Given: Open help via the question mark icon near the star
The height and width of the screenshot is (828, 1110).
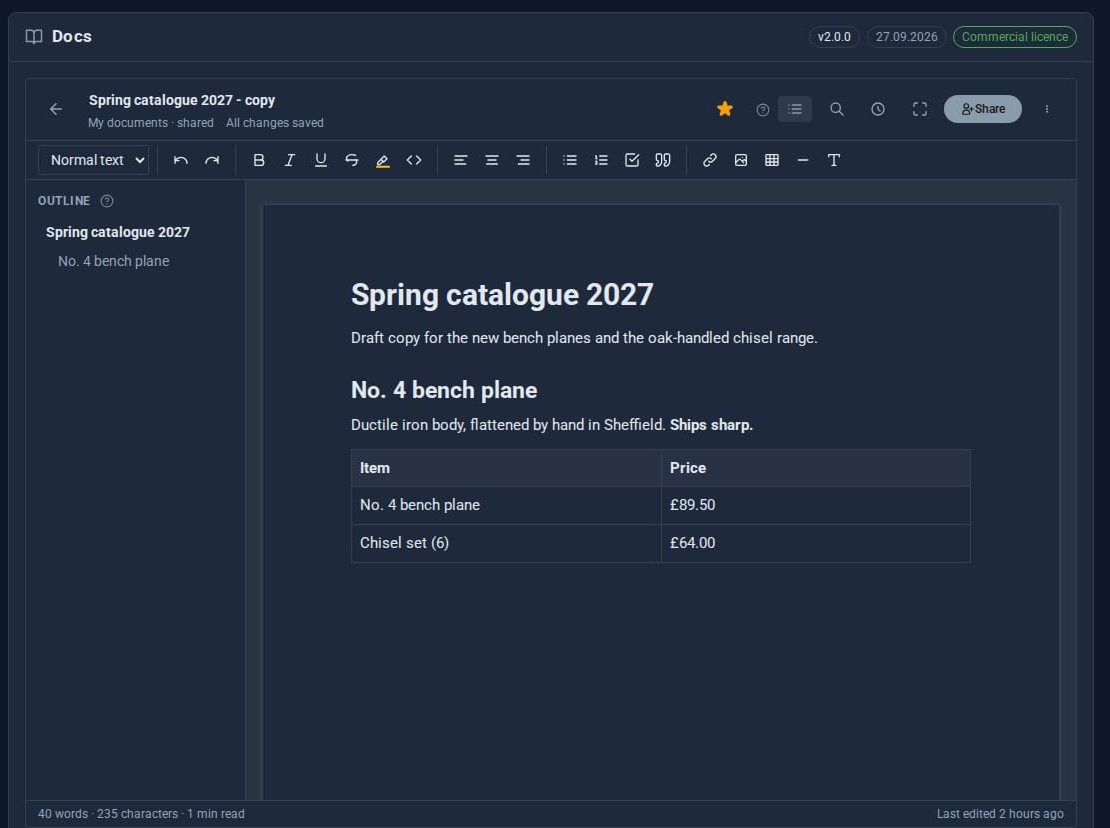Looking at the screenshot, I should click(762, 110).
